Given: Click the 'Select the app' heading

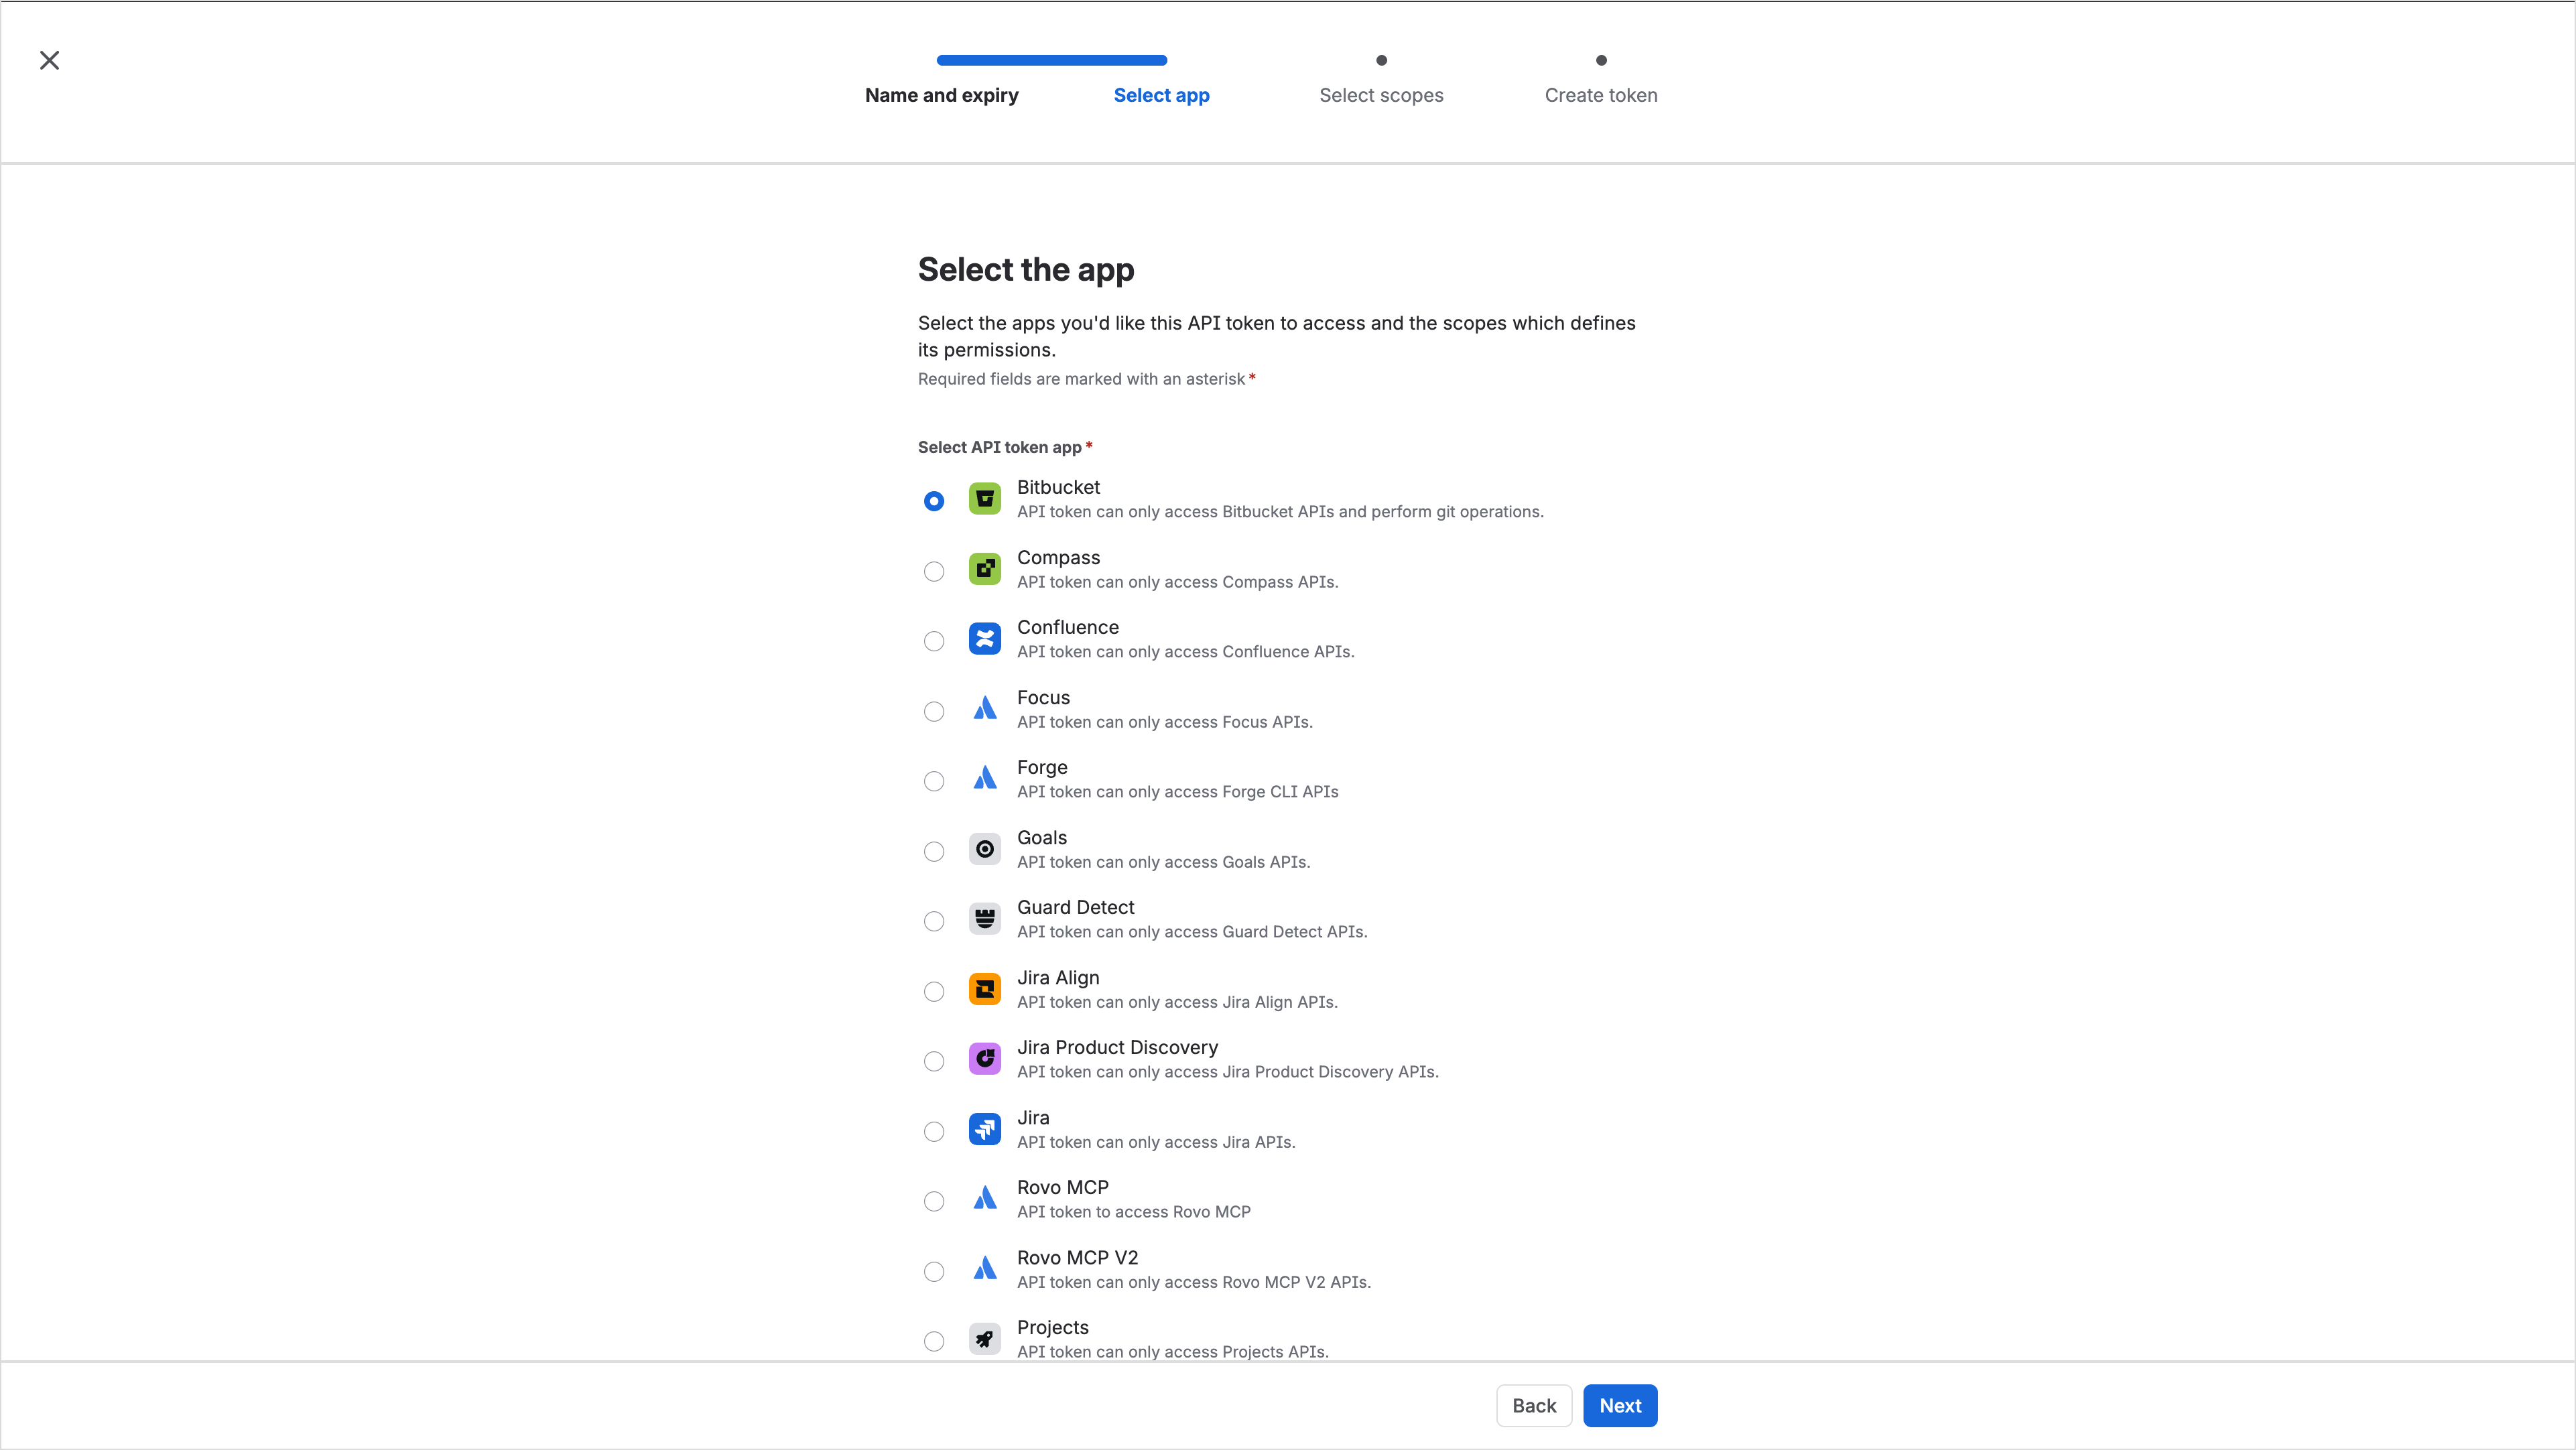Looking at the screenshot, I should click(x=1026, y=269).
